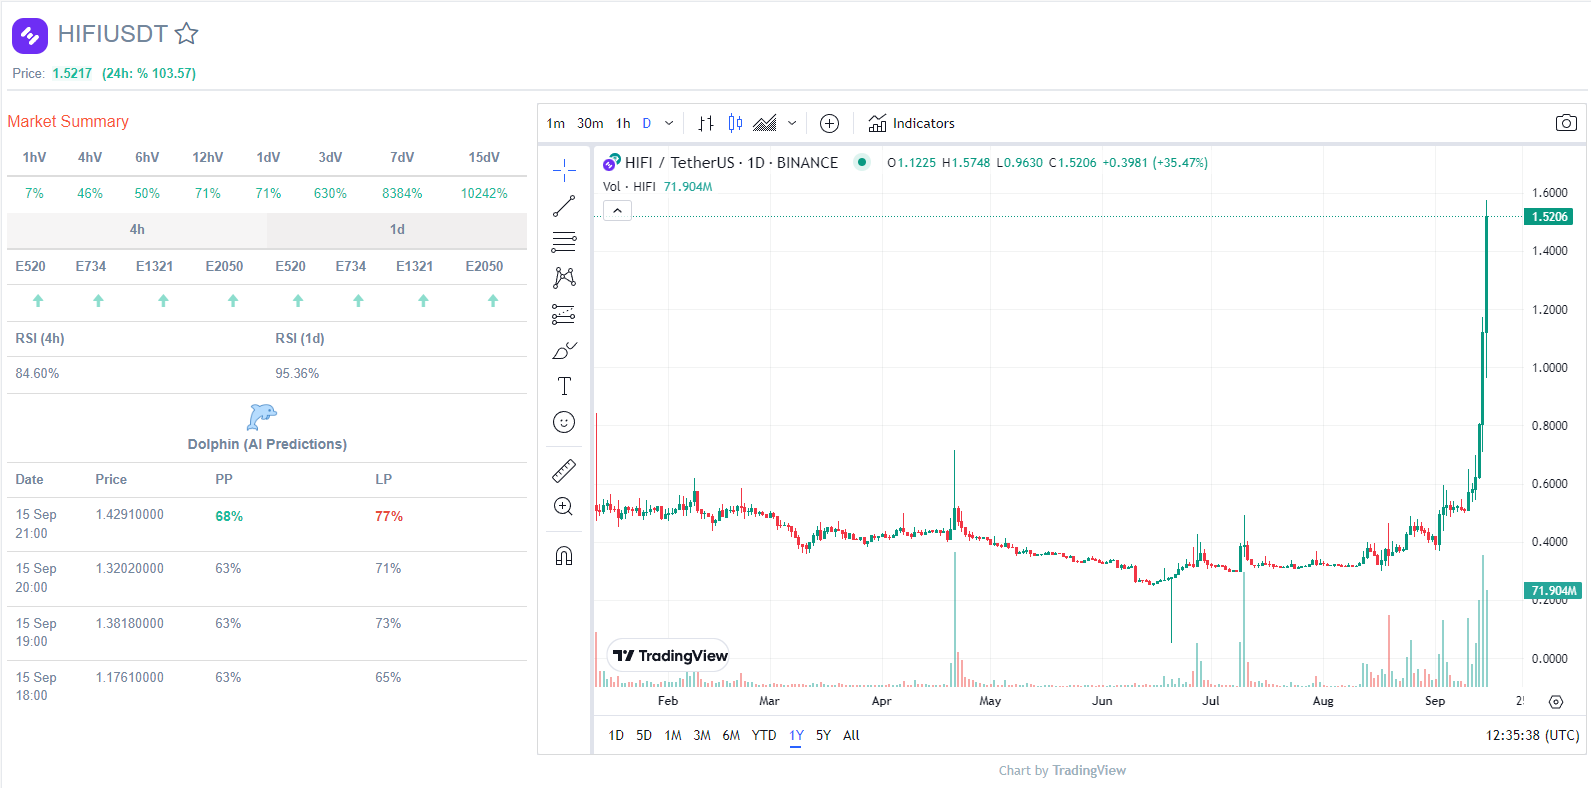Click the 24h change 103.57 text

point(149,73)
